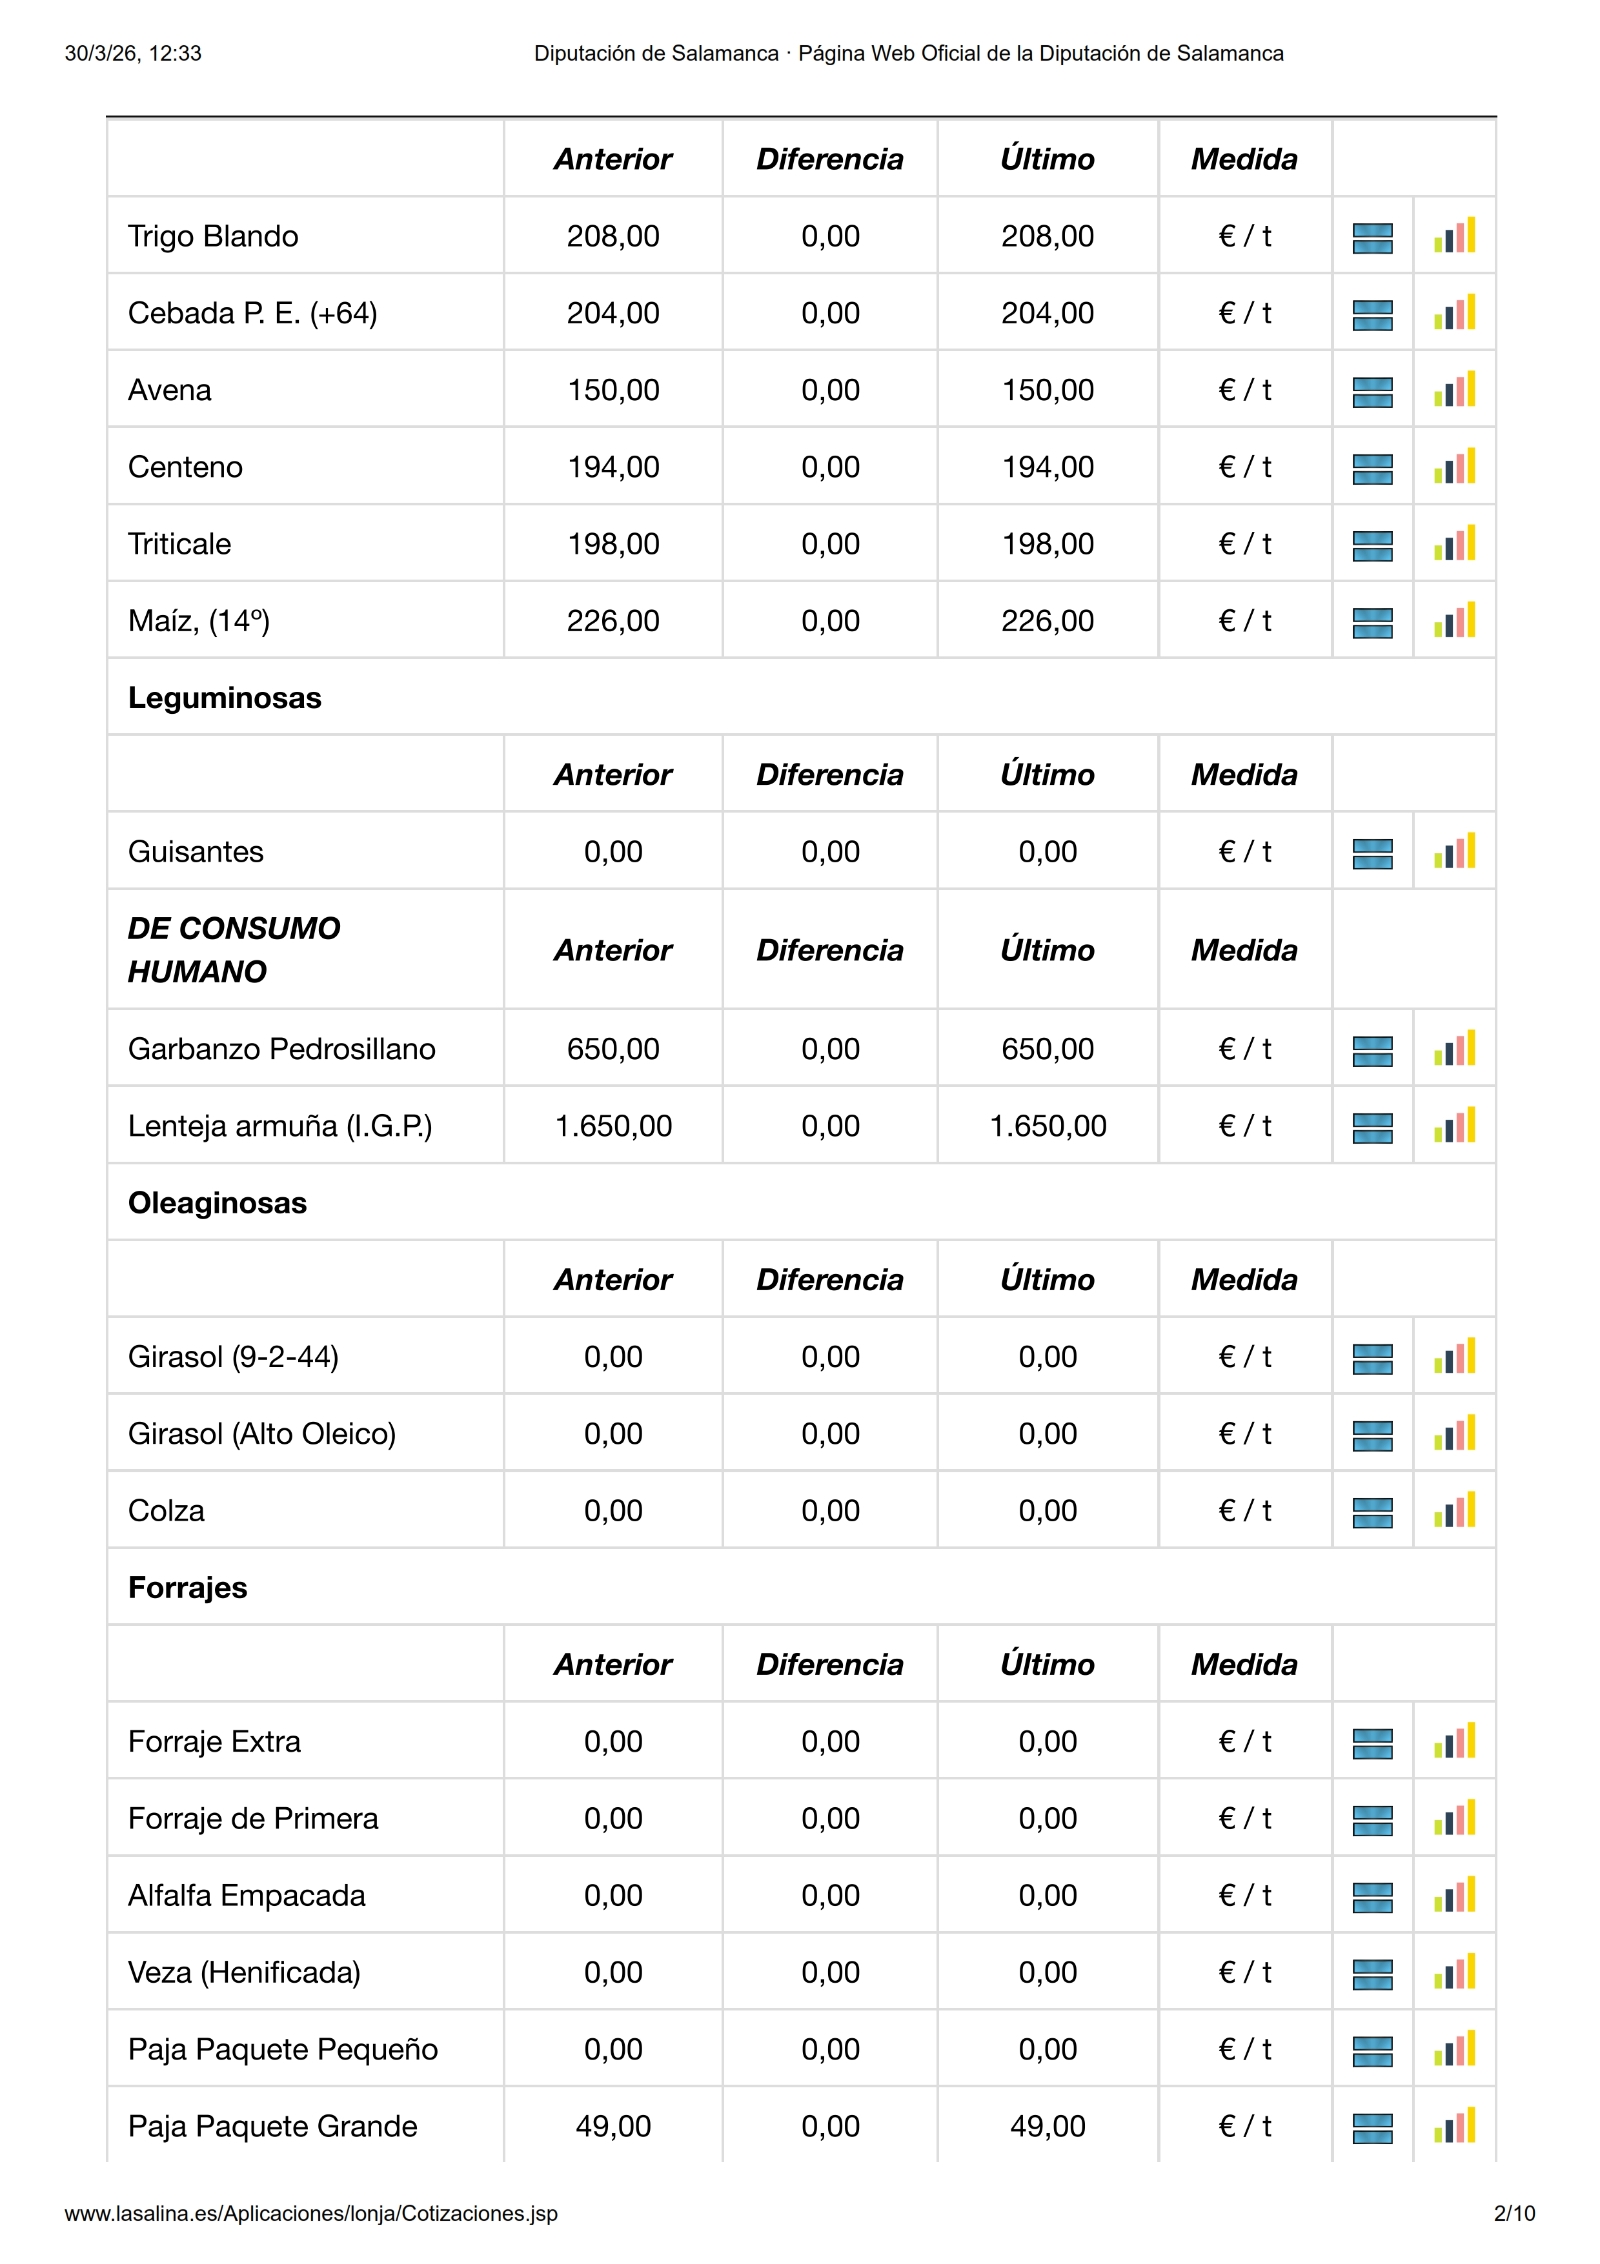Screen dimensions: 1600x2264
Task: Open the bar chart icon for Trigo Blando
Action: pos(1454,236)
